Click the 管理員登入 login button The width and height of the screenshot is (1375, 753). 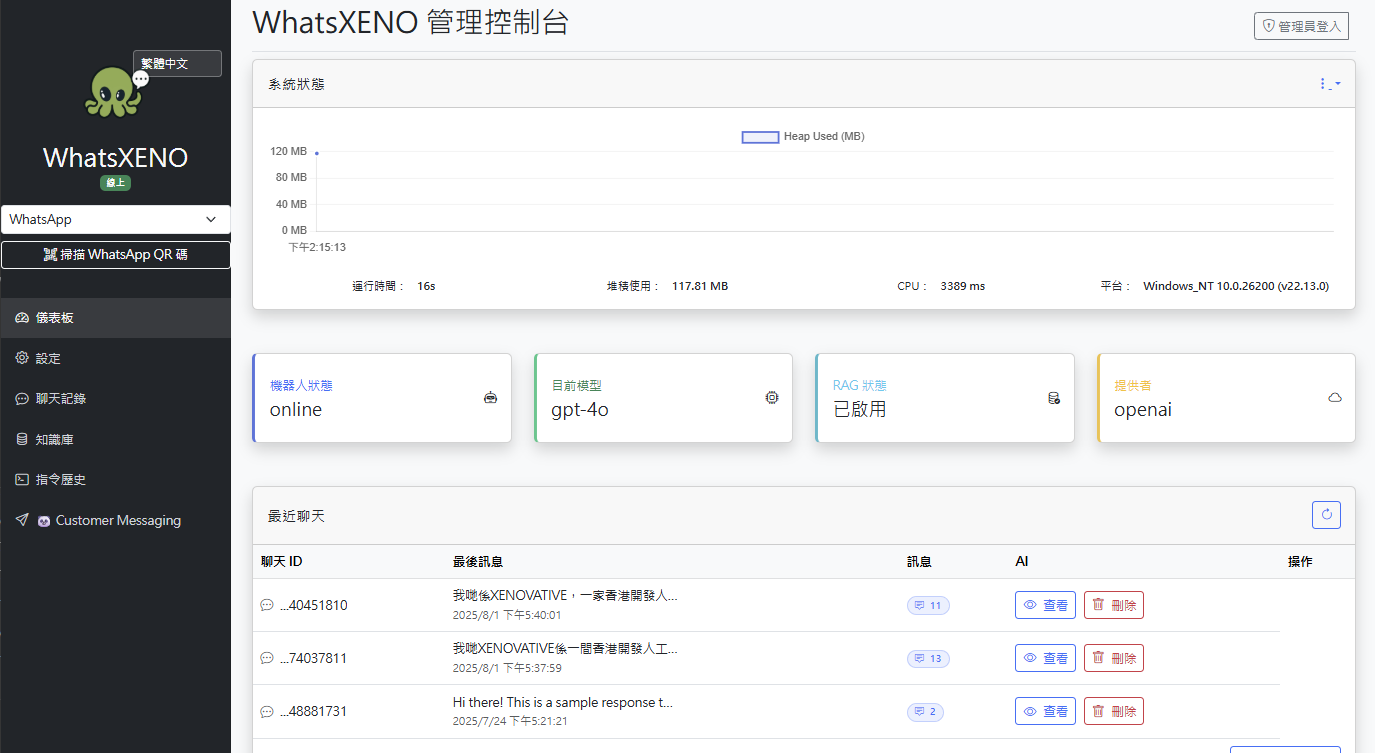[1301, 25]
